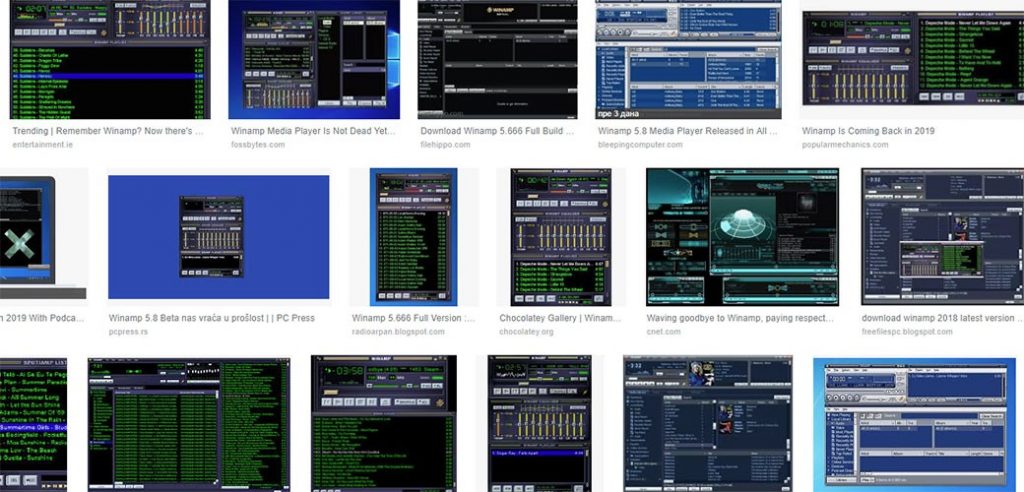Screen dimensions: 1024x492
Task: Open the chocolatey.org Winamp thumbnail
Action: coord(561,237)
